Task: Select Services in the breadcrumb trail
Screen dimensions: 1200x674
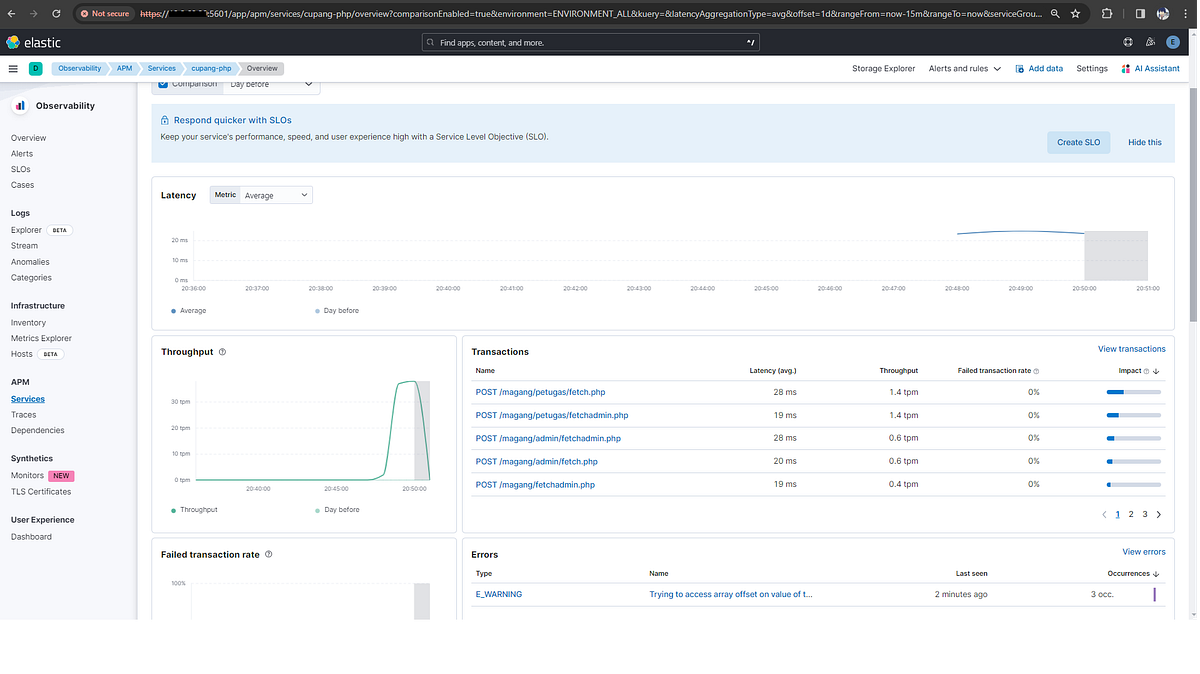Action: tap(161, 68)
